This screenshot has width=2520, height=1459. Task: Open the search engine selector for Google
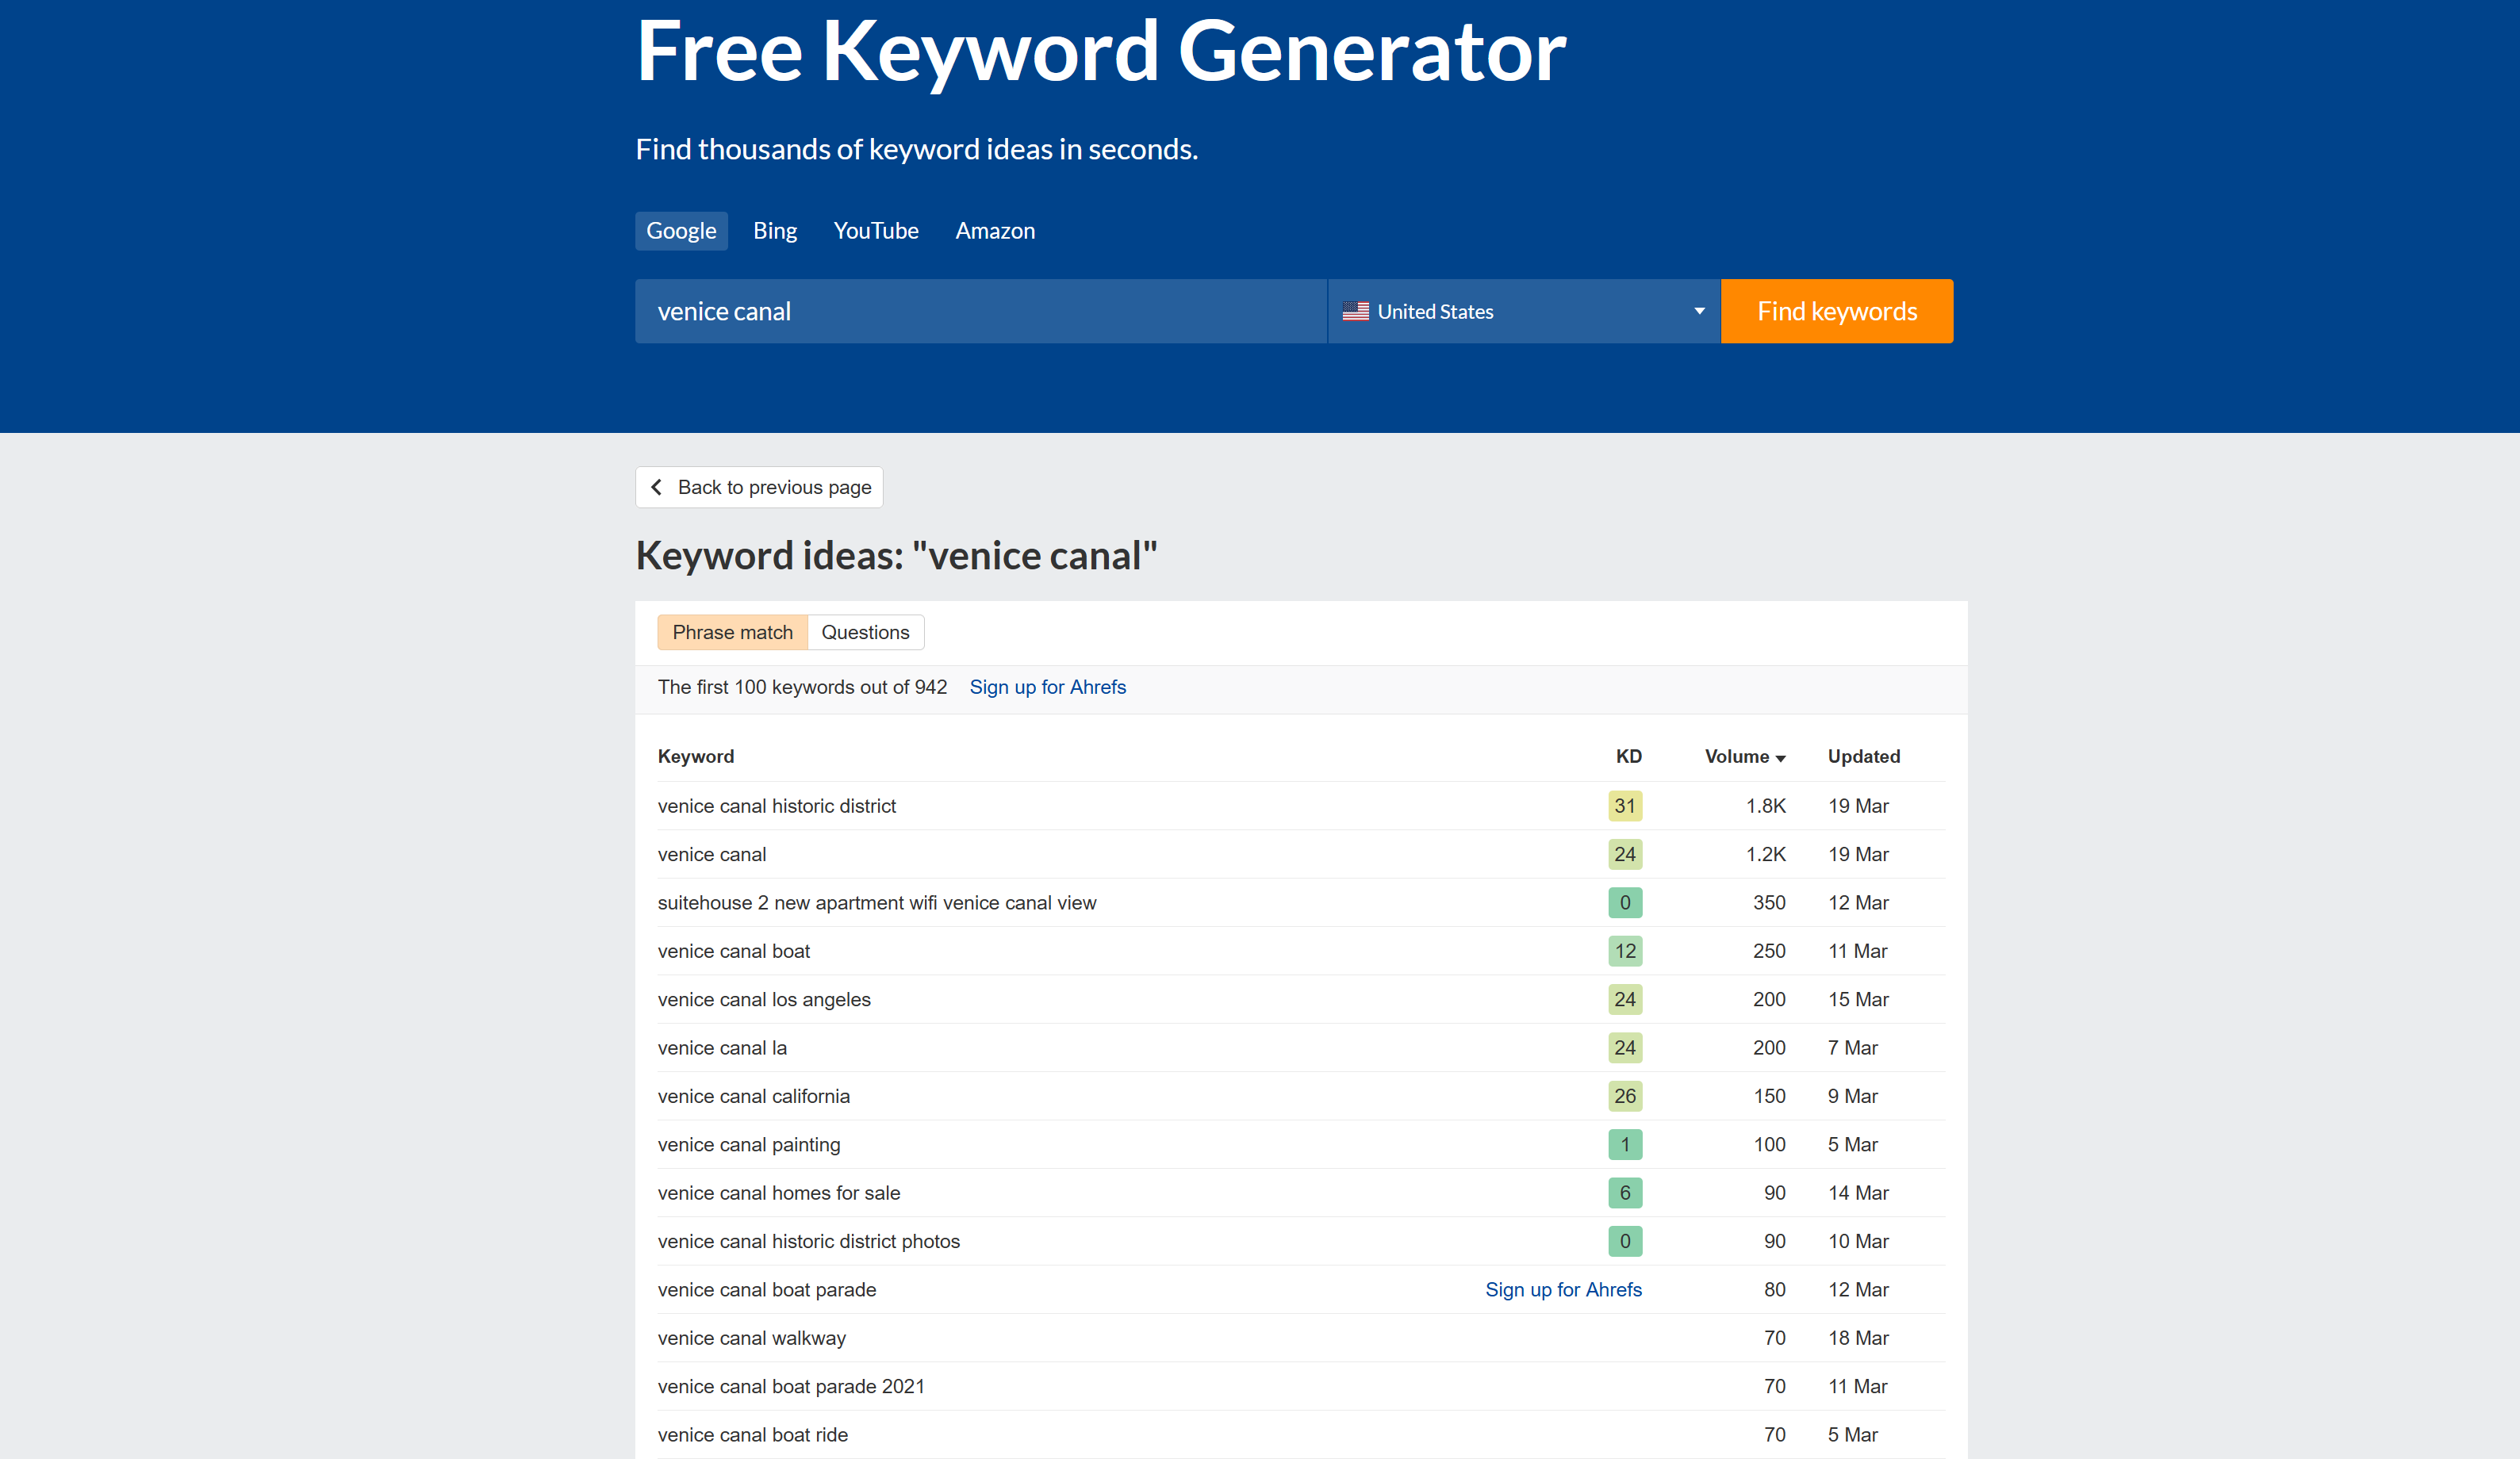(681, 230)
